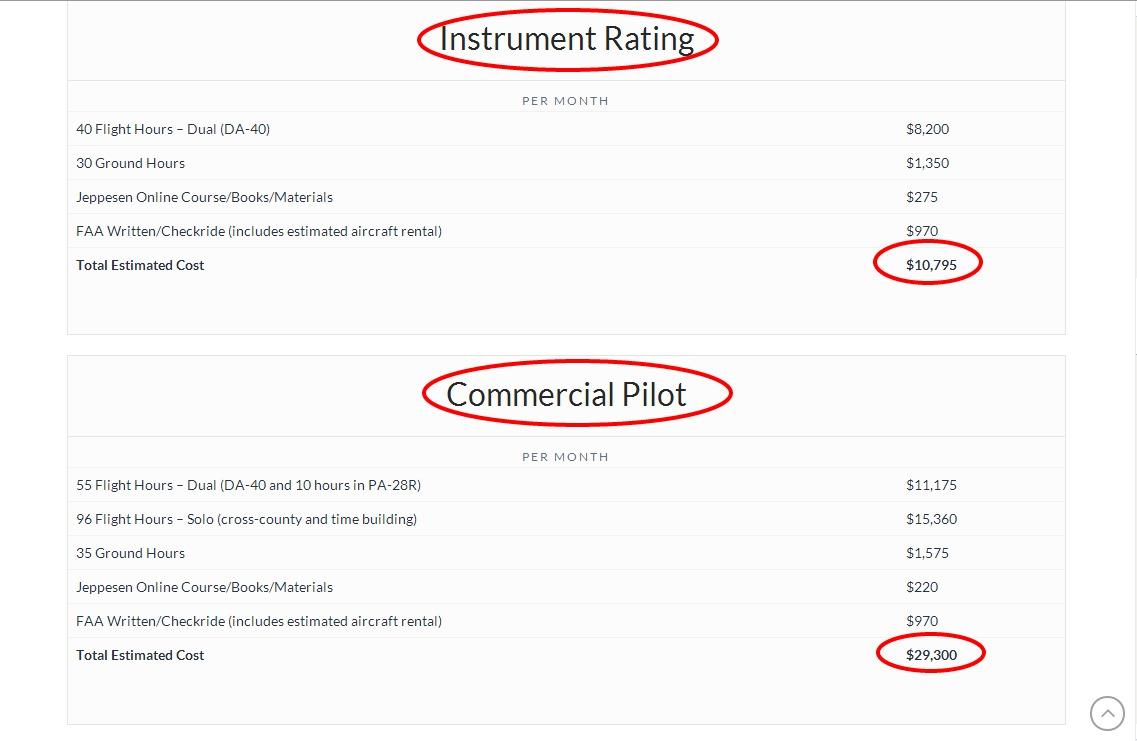Click the $11,175 price value
Screen dimensions: 1137x741
pos(931,485)
